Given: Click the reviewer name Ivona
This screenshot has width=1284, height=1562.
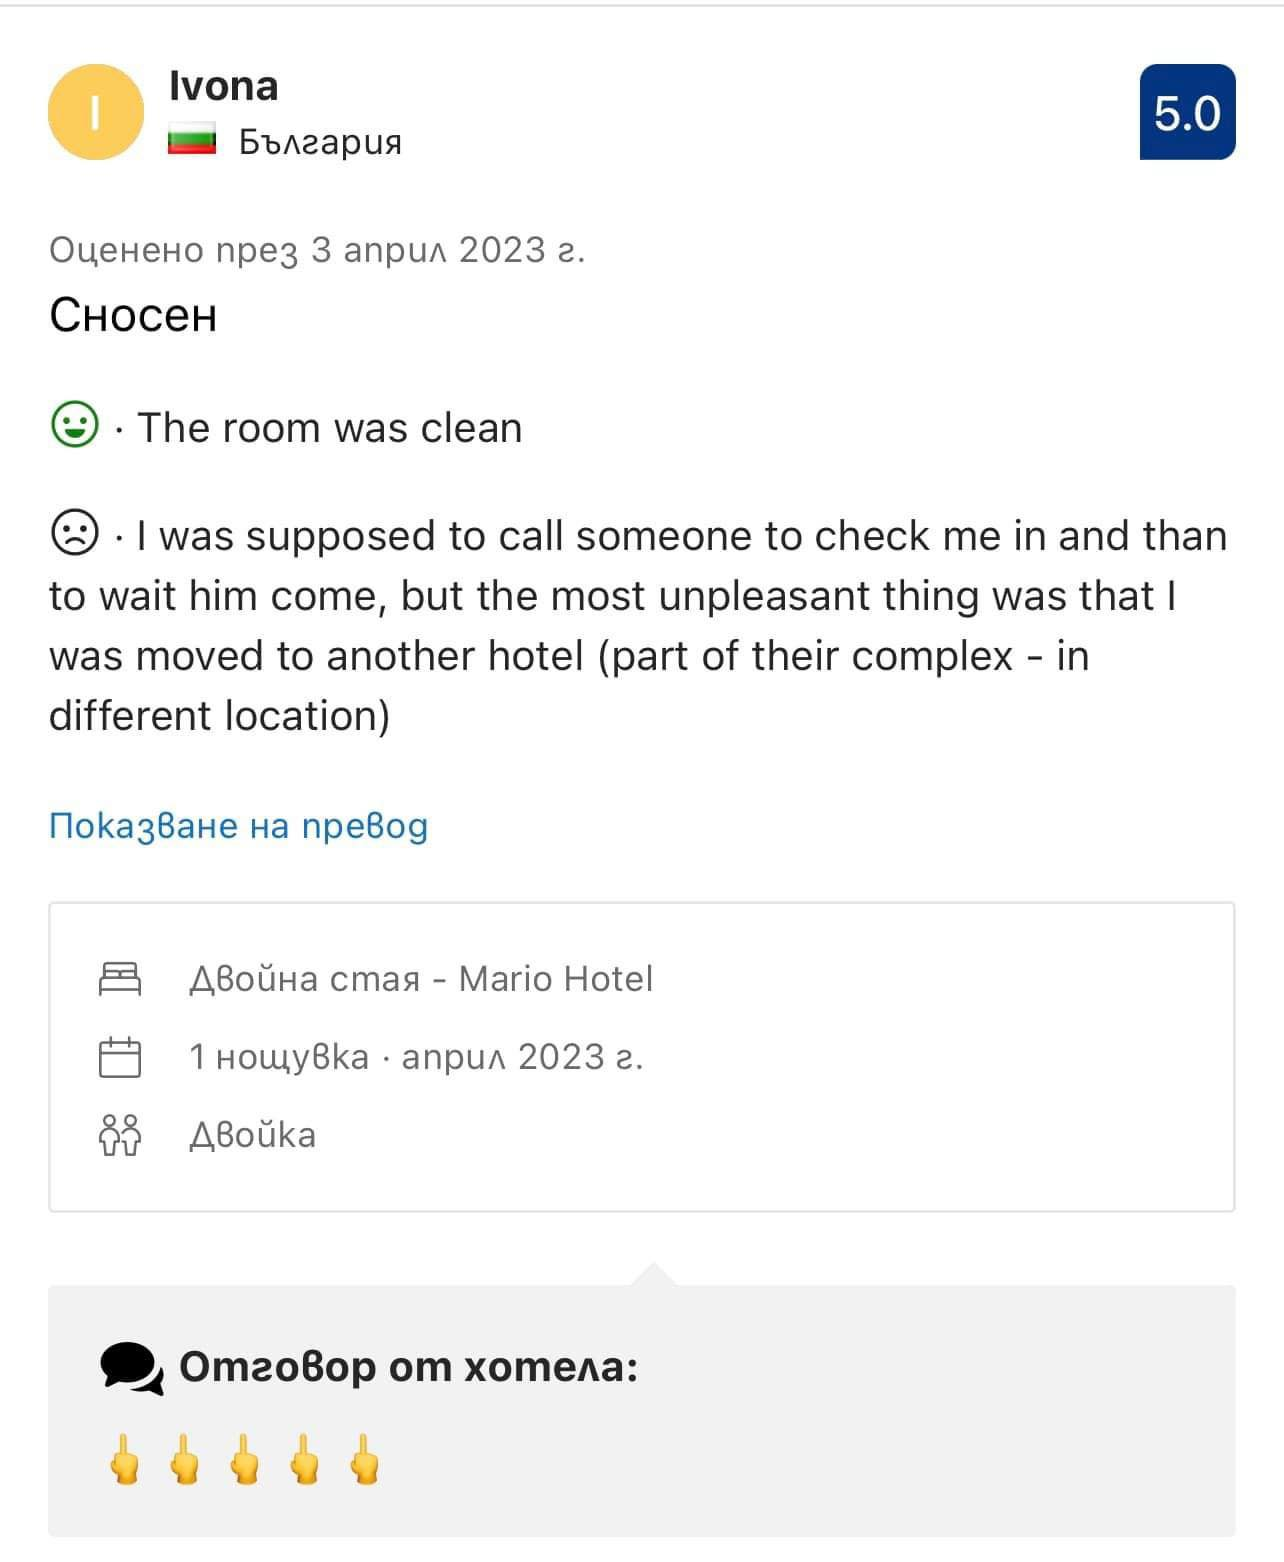Looking at the screenshot, I should point(224,86).
